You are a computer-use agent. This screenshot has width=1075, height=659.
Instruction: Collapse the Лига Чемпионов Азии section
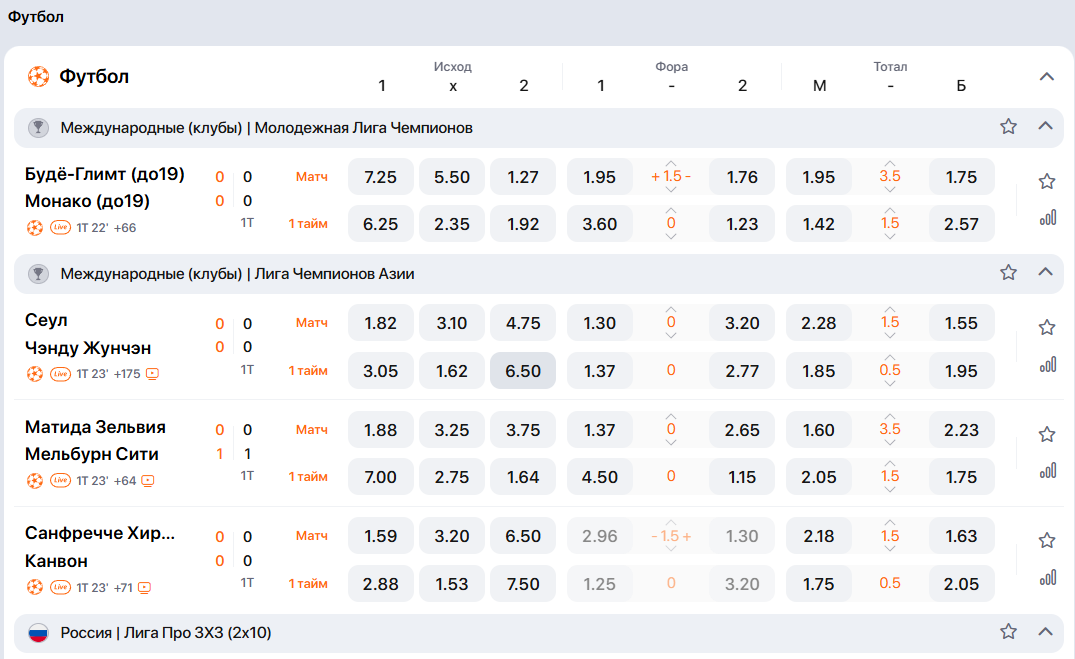(1046, 273)
